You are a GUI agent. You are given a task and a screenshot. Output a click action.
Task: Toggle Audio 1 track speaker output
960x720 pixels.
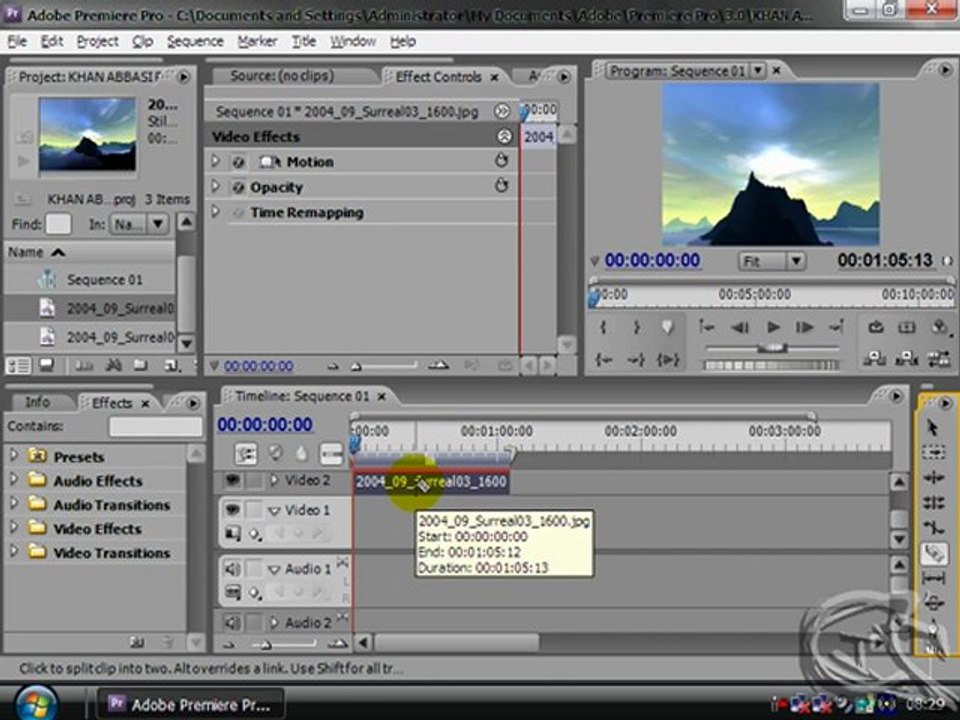pyautogui.click(x=232, y=569)
